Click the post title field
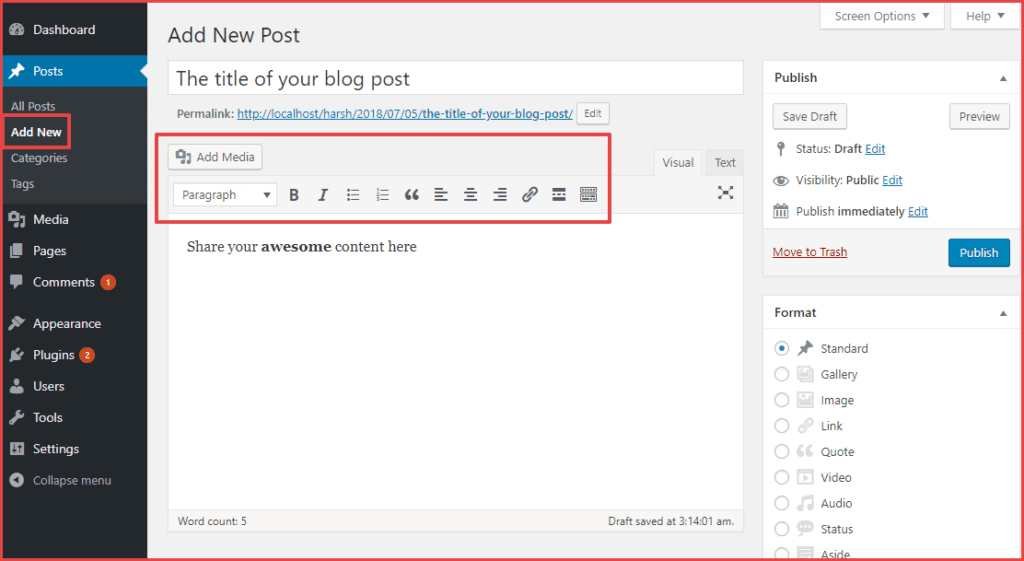The width and height of the screenshot is (1024, 561). (456, 78)
